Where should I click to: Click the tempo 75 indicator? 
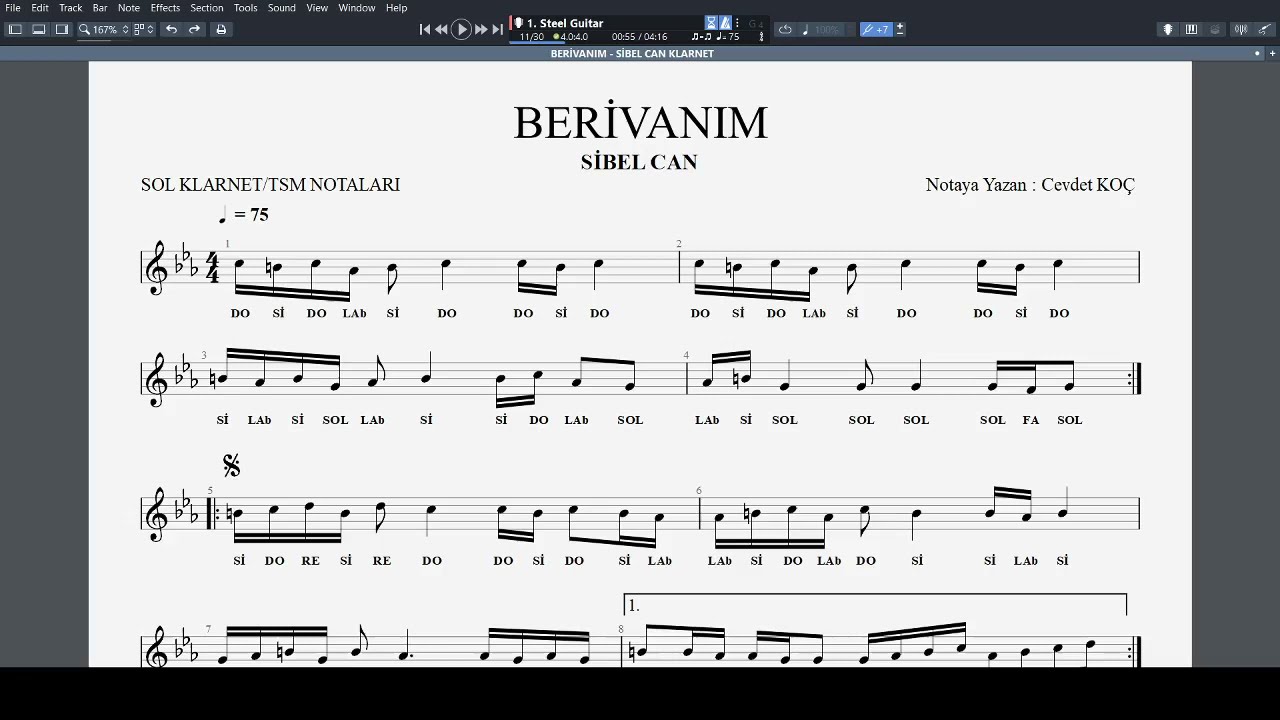728,37
